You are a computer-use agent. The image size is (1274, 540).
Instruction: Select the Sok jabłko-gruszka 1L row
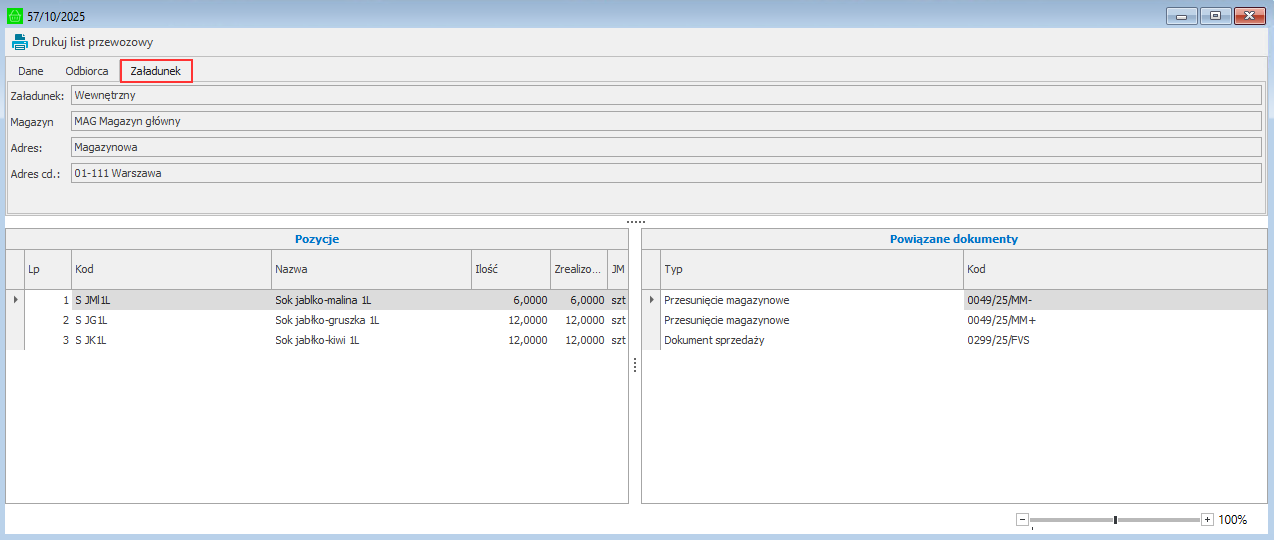(326, 320)
